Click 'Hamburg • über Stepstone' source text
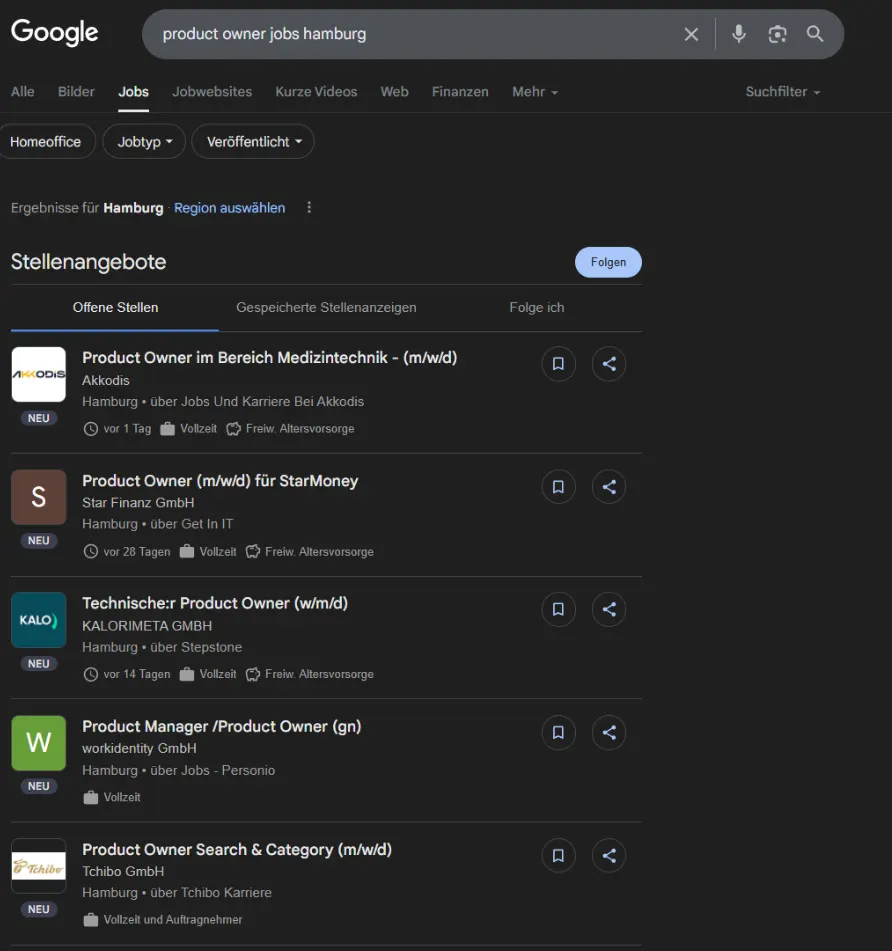 pos(162,647)
